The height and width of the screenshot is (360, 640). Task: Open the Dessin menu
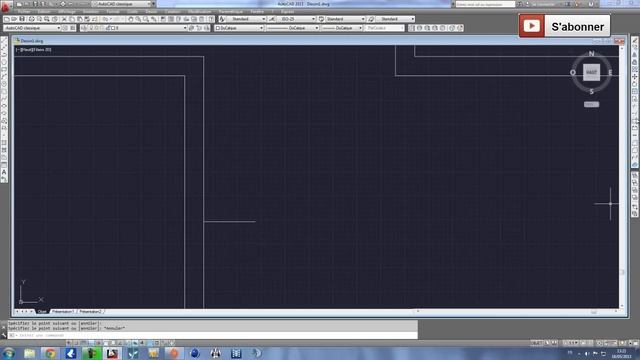tap(151, 11)
